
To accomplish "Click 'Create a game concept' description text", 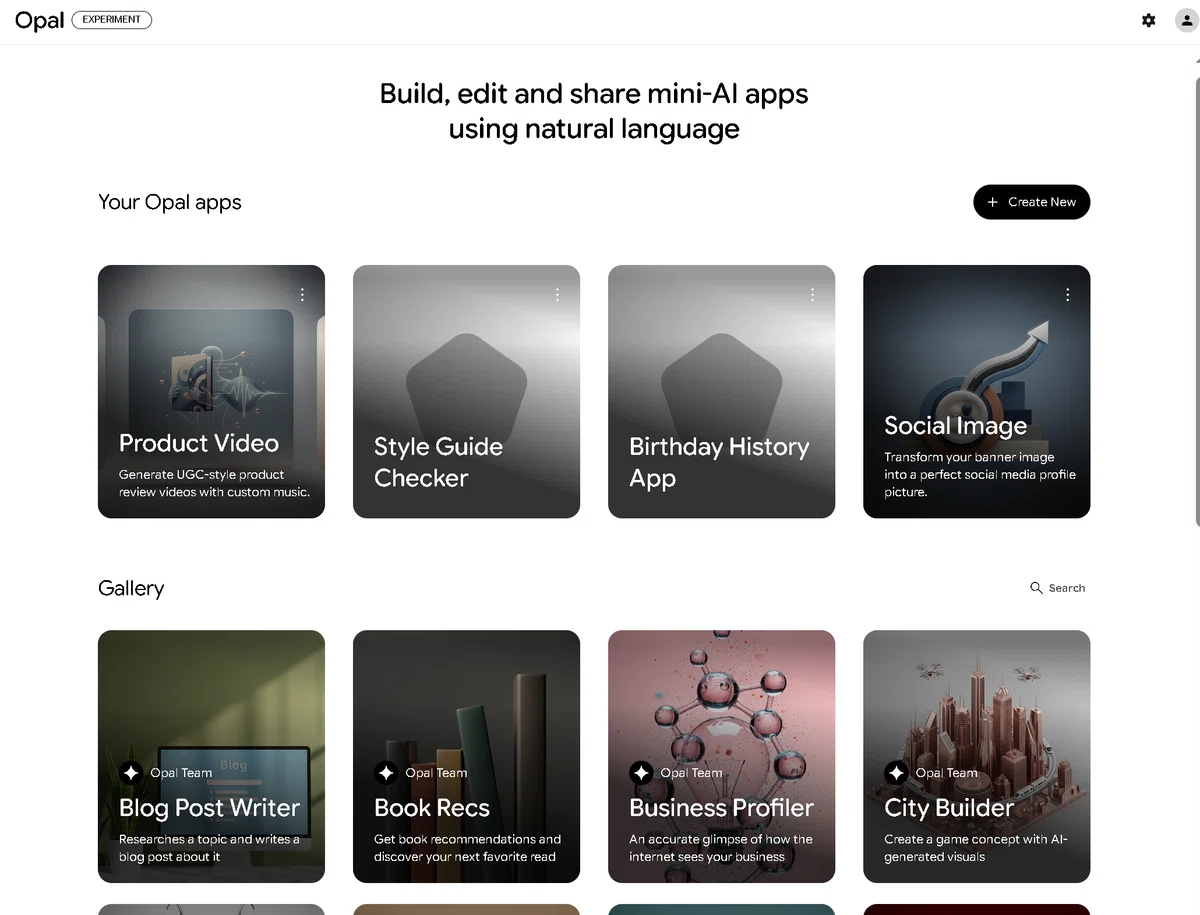I will click(x=976, y=848).
